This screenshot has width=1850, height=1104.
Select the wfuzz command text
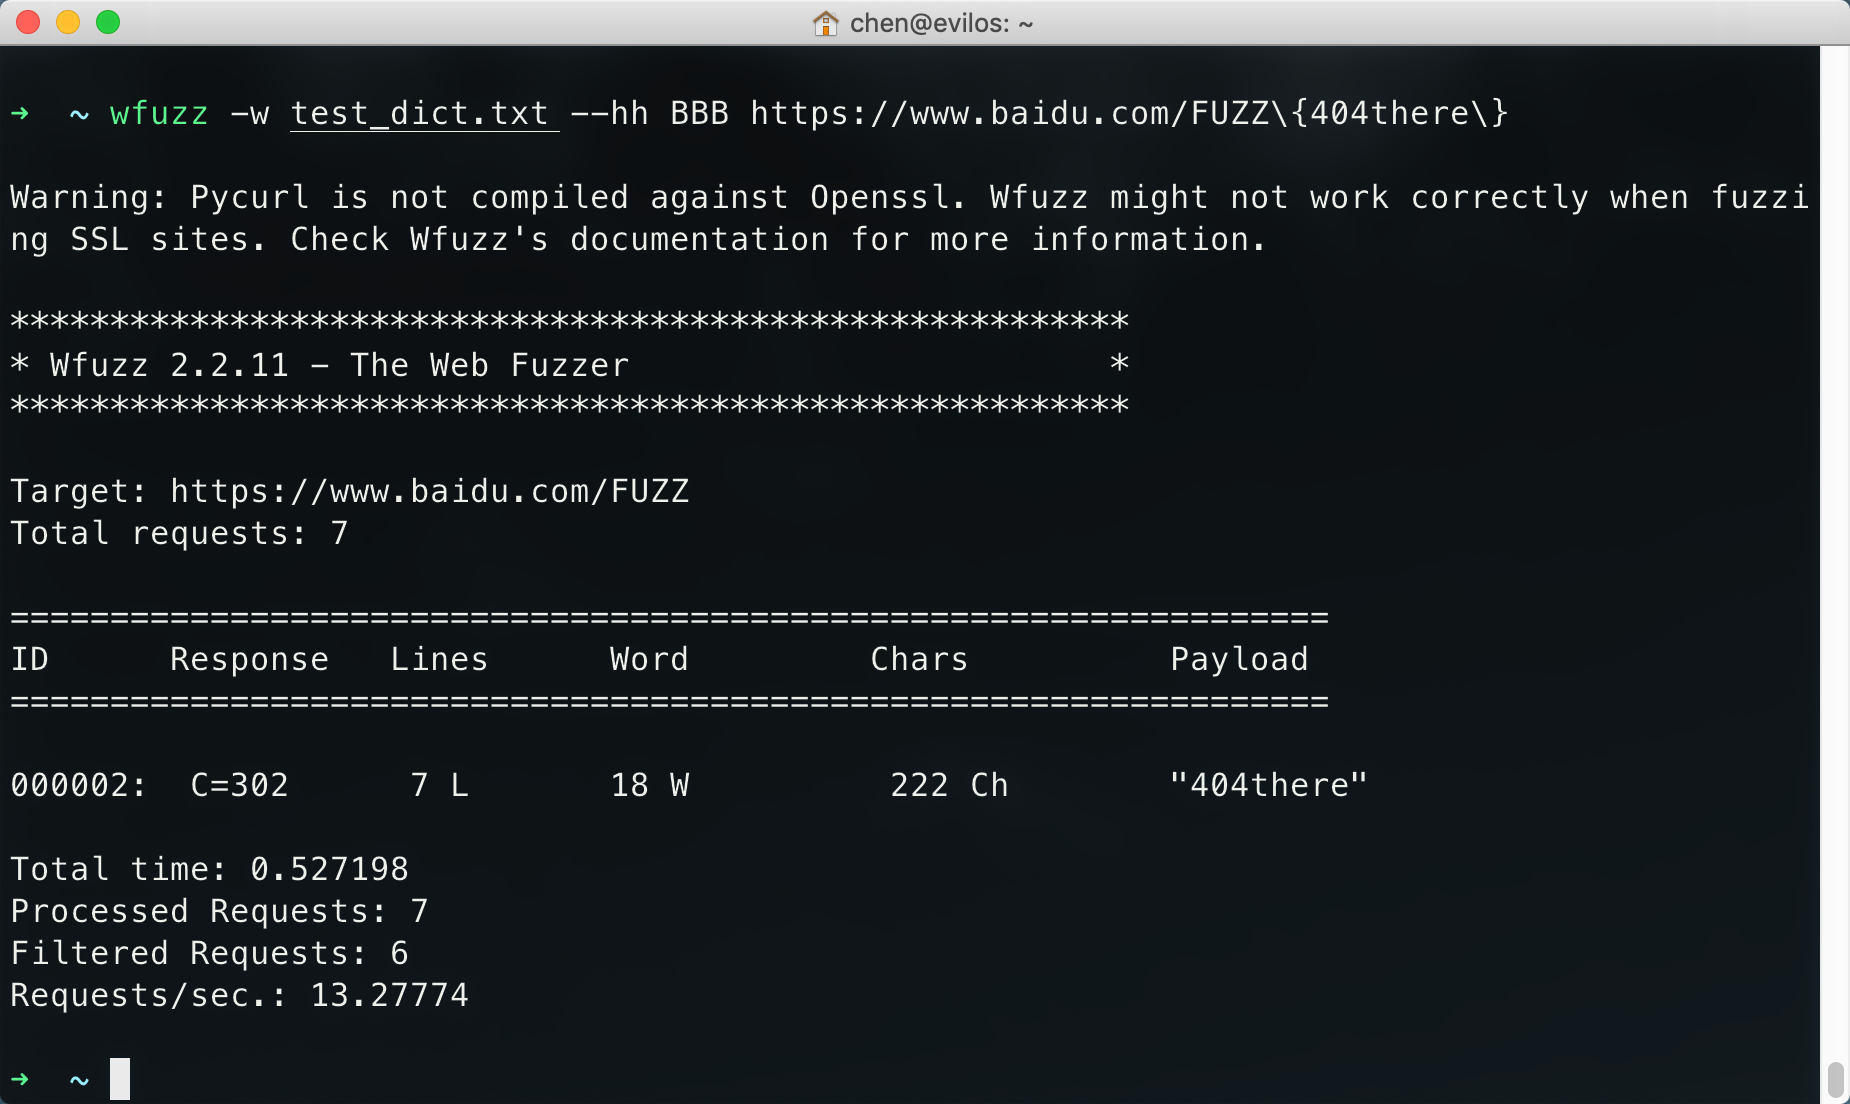click(x=158, y=113)
